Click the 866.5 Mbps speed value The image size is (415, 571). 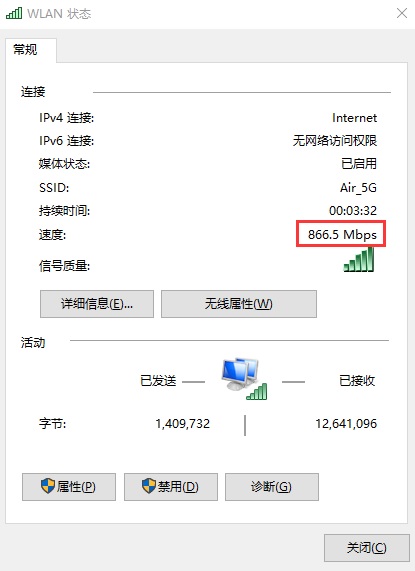(342, 235)
